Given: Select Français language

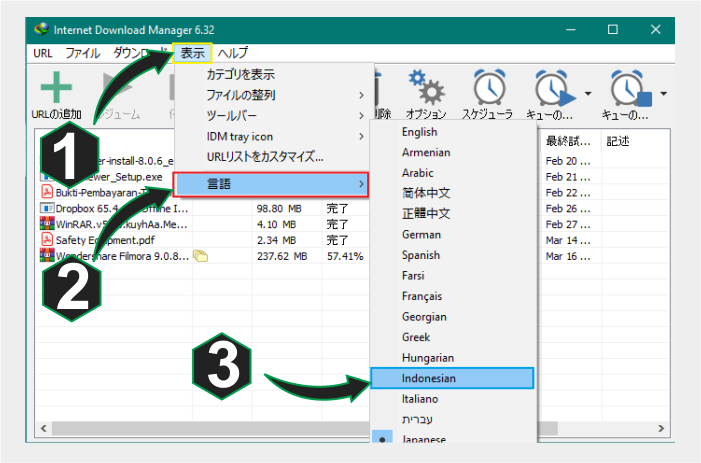Looking at the screenshot, I should tap(453, 296).
